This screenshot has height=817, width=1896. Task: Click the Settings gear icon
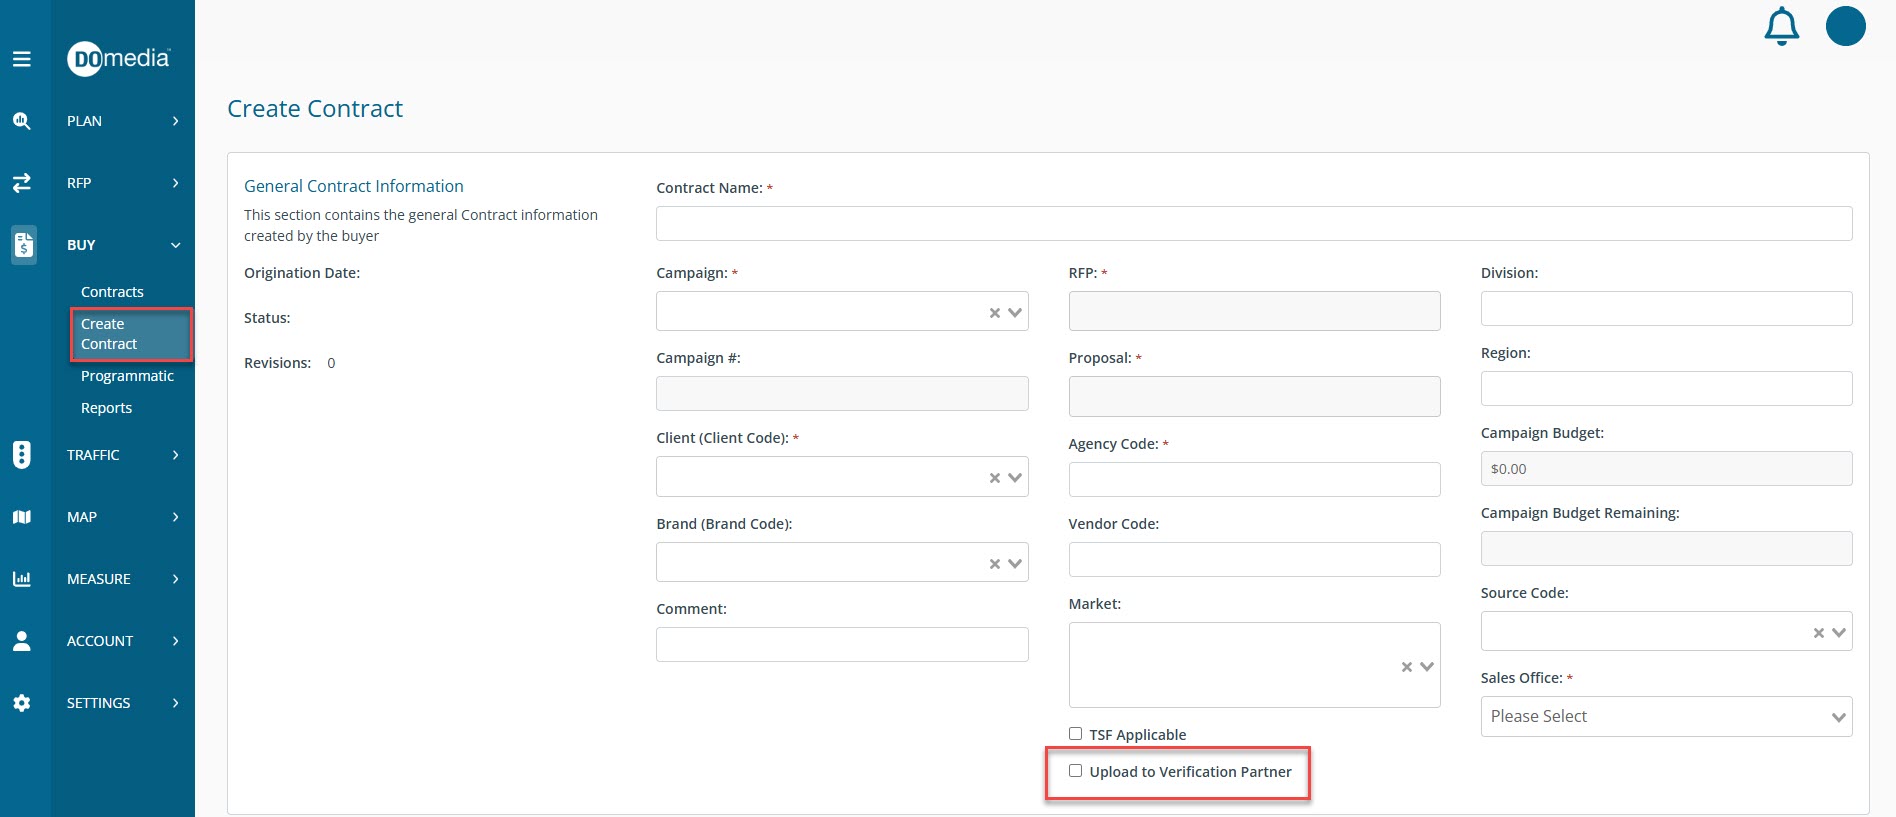point(22,703)
